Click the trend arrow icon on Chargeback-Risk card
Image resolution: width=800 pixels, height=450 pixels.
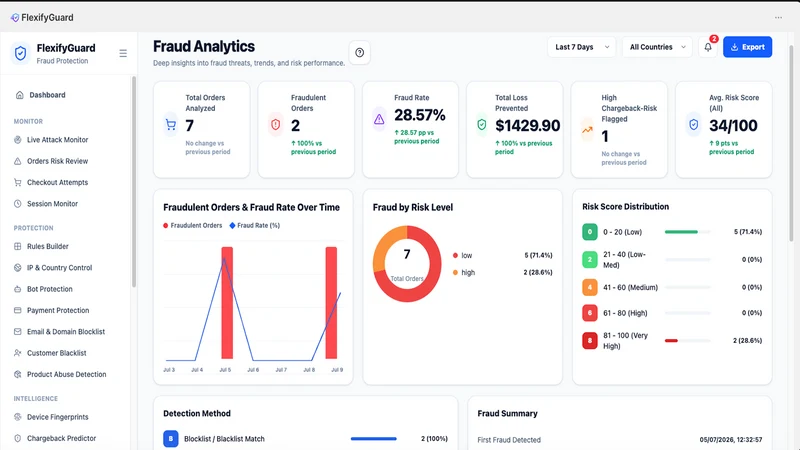(x=587, y=130)
